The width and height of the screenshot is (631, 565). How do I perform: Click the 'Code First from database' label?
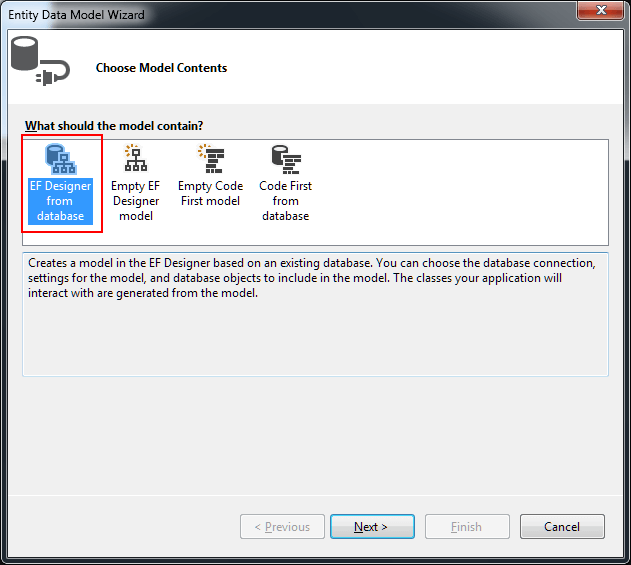(285, 201)
